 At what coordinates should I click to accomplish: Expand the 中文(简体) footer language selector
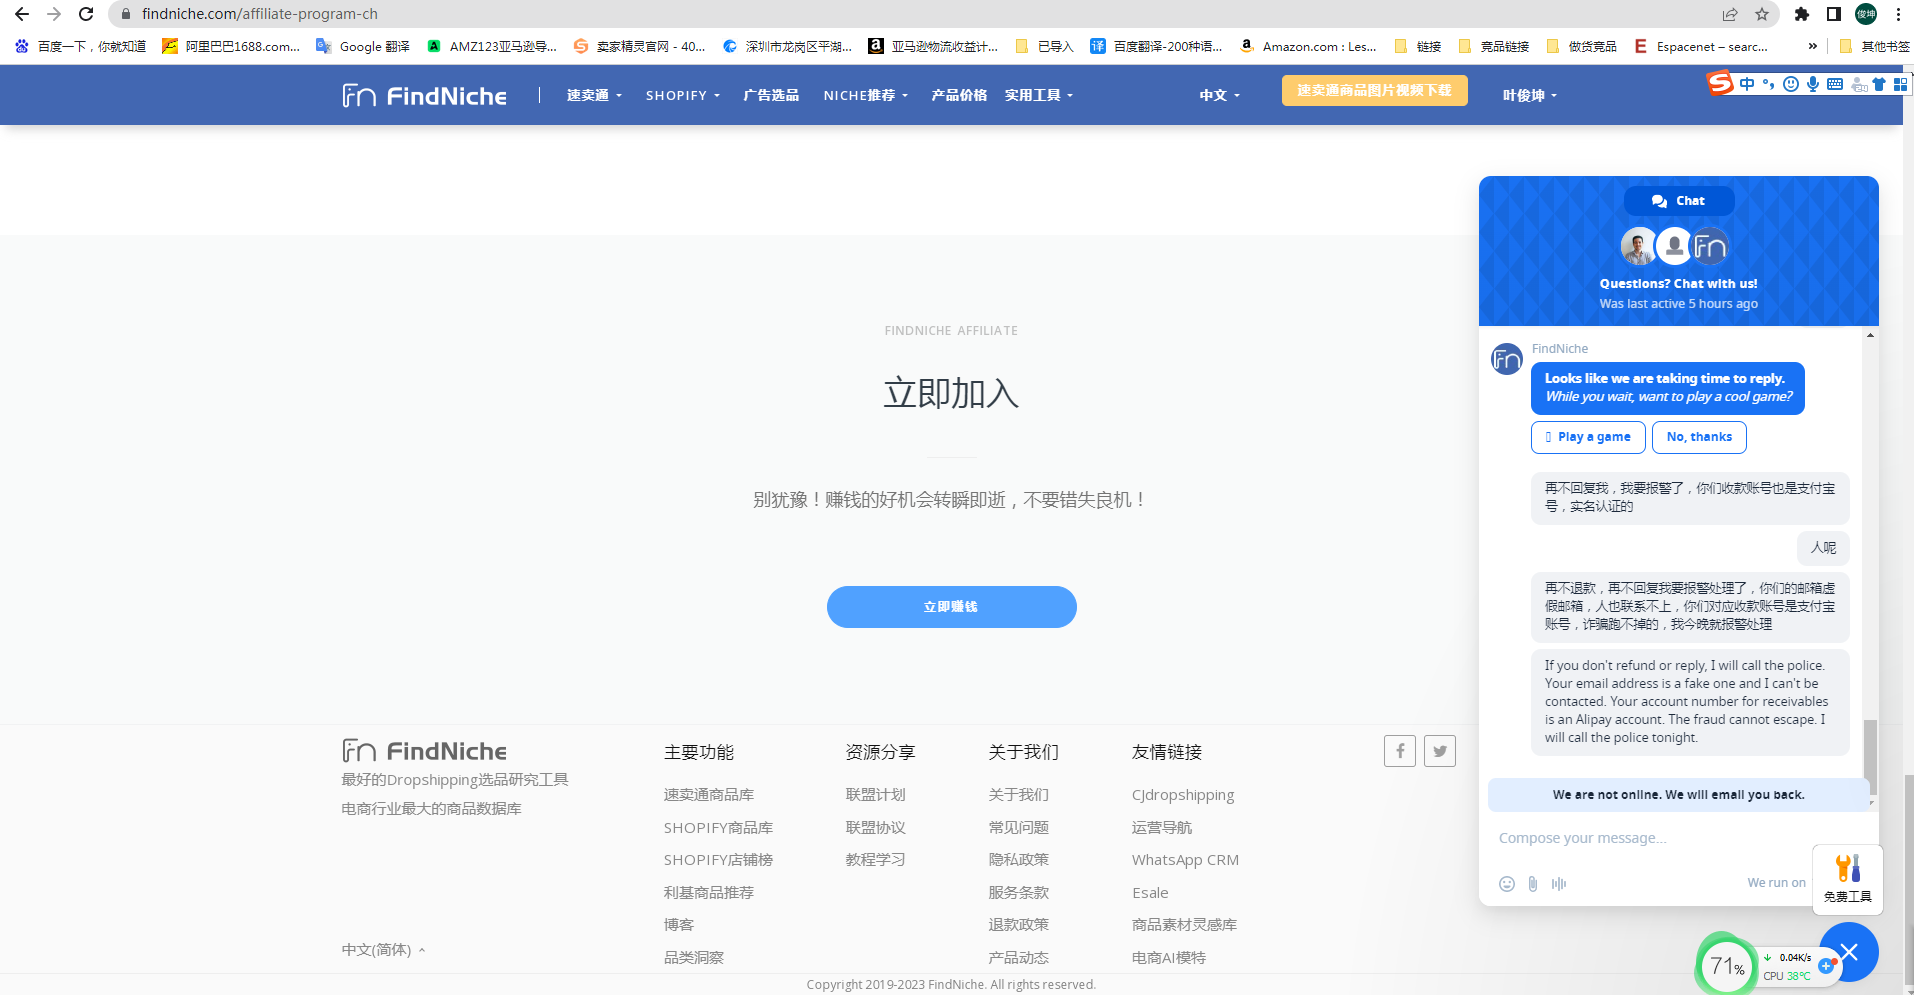click(x=384, y=949)
